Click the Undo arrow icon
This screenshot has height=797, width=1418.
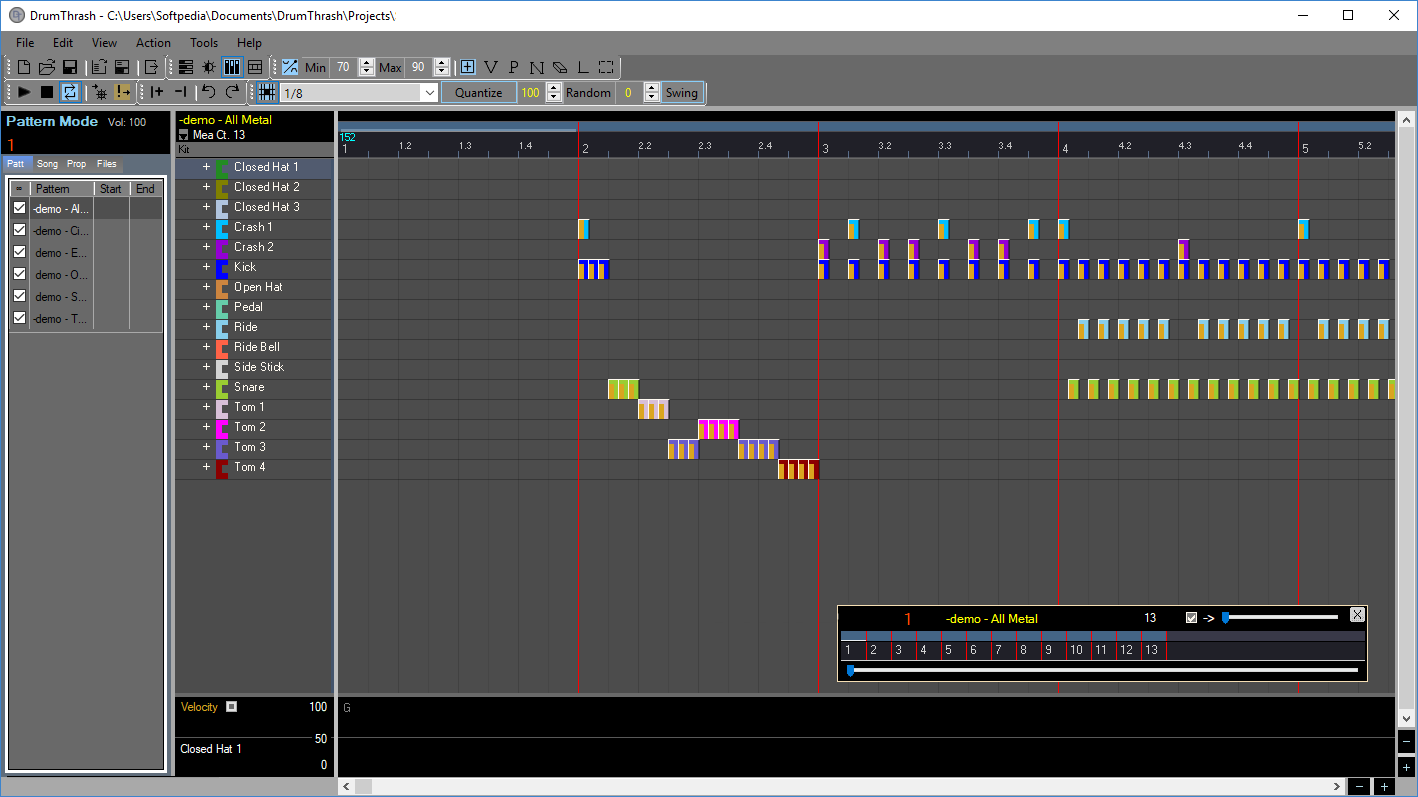[208, 92]
